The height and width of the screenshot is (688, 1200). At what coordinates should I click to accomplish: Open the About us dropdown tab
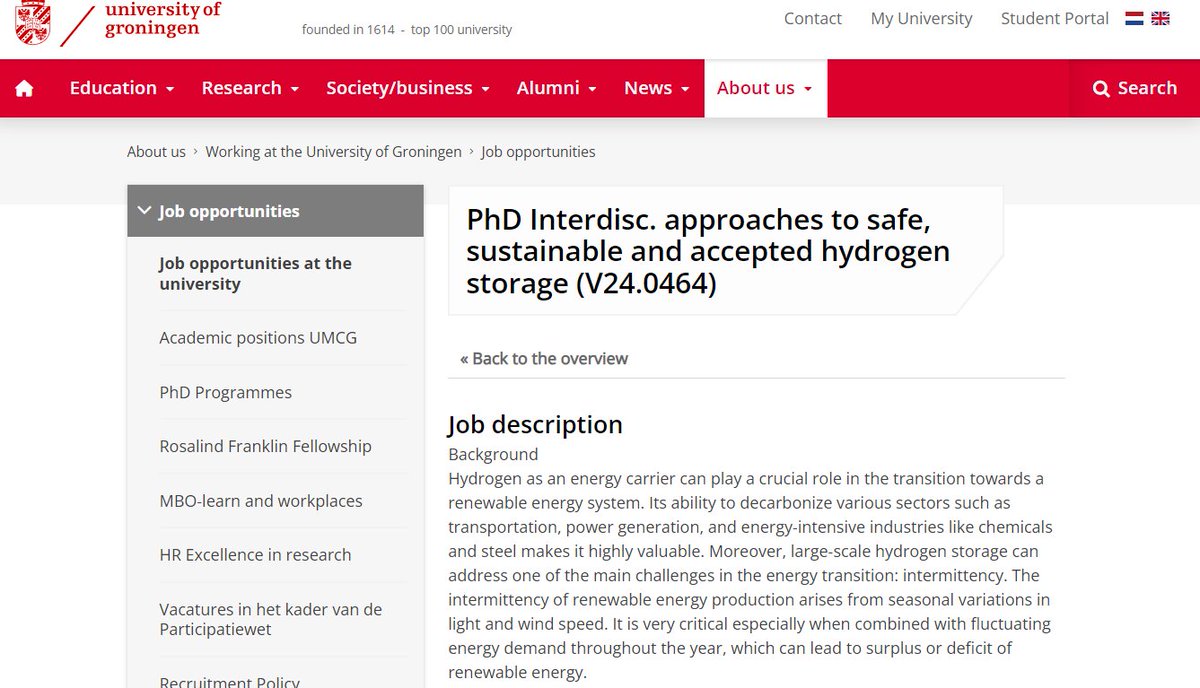coord(765,88)
